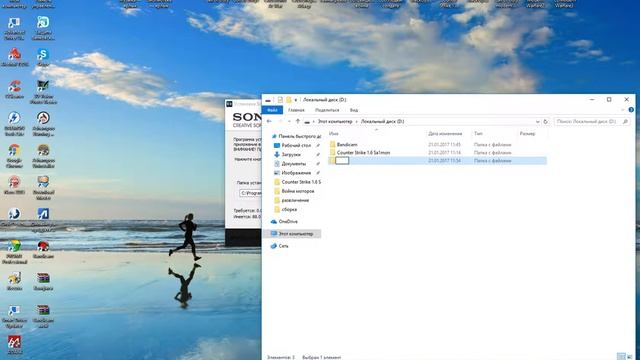Click pin icon beside Изображения
The width and height of the screenshot is (640, 360).
[318, 173]
